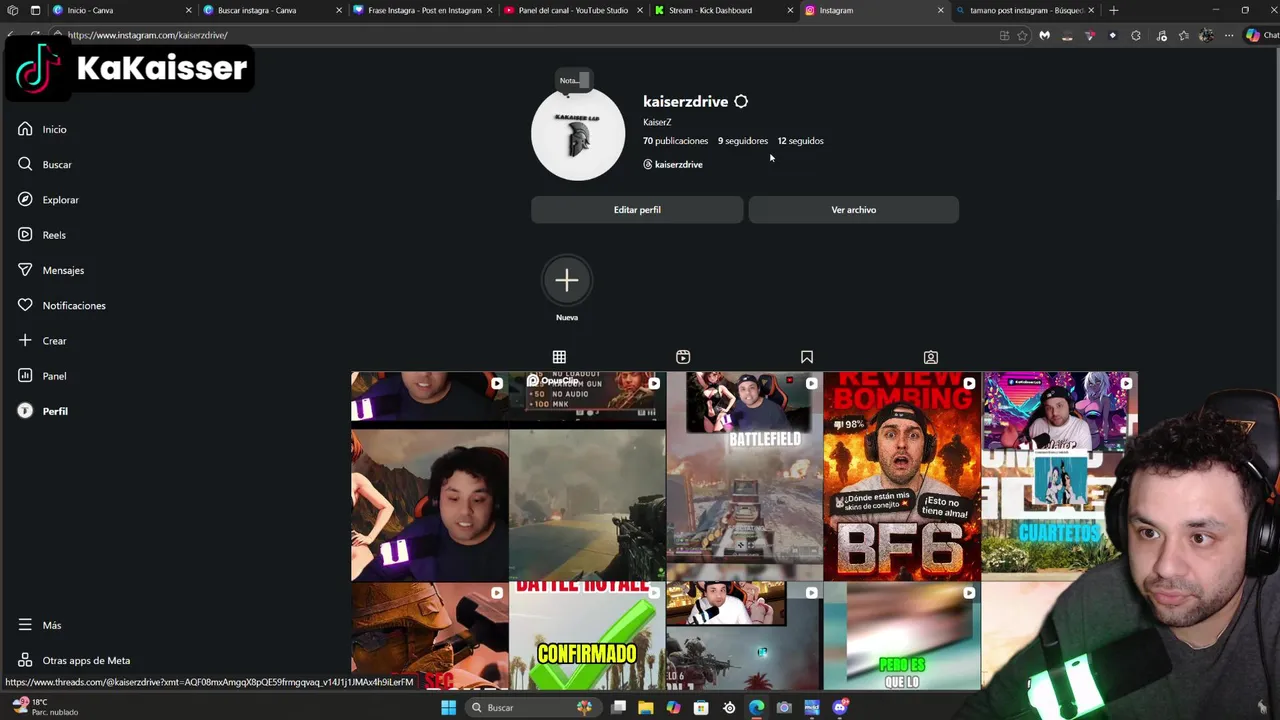Open the Windows Start menu
Viewport: 1280px width, 720px height.
point(449,708)
